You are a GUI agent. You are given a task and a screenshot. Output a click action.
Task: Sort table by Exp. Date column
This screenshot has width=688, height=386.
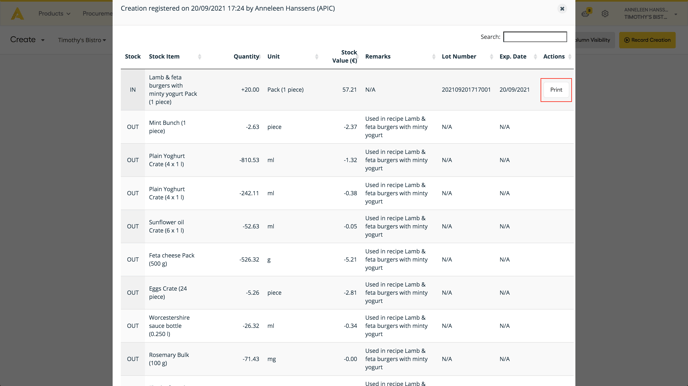(518, 57)
